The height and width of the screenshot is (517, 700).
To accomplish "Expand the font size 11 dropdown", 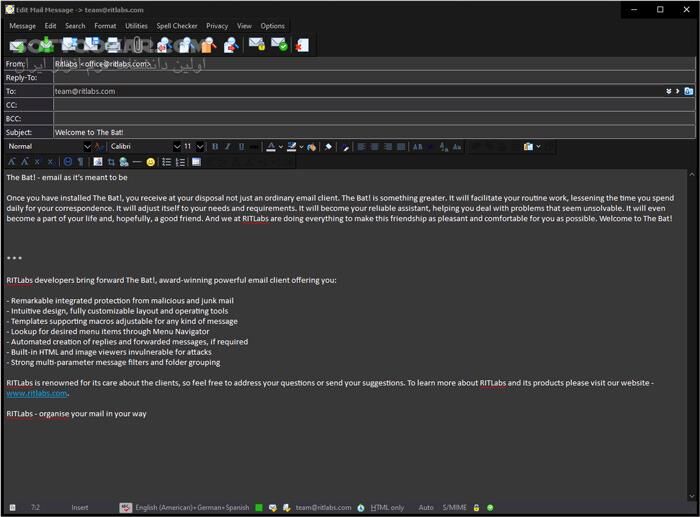I will point(200,147).
